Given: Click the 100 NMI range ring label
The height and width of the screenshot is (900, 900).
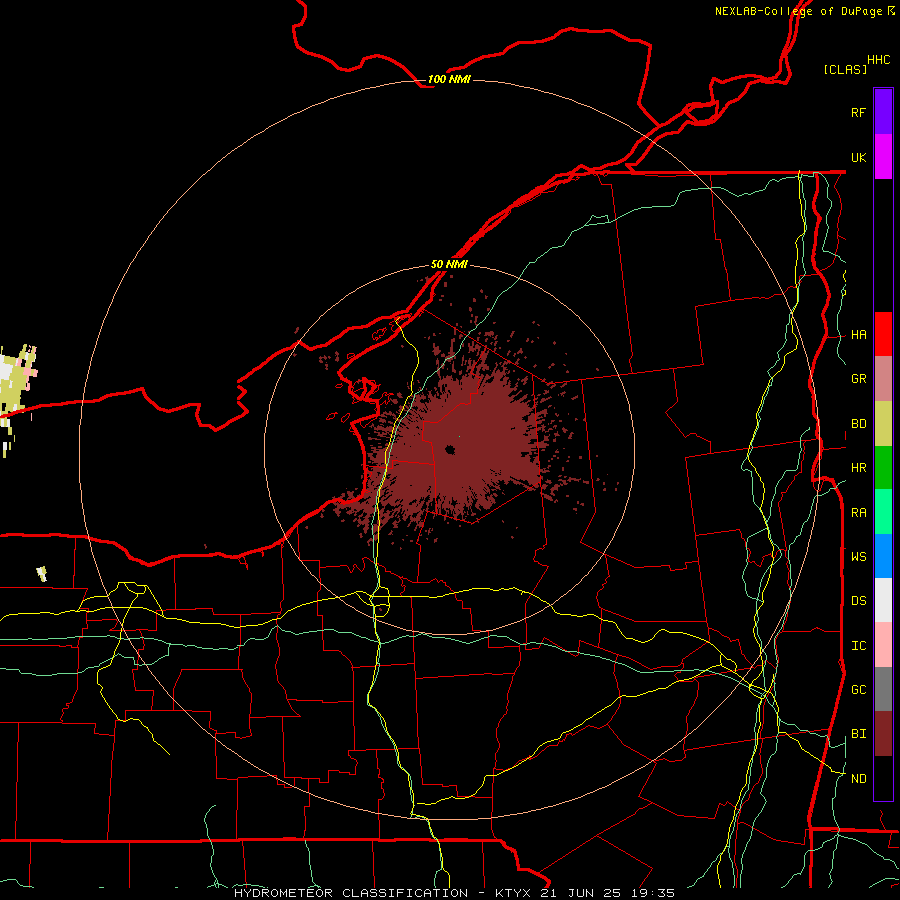Looking at the screenshot, I should 449,79.
